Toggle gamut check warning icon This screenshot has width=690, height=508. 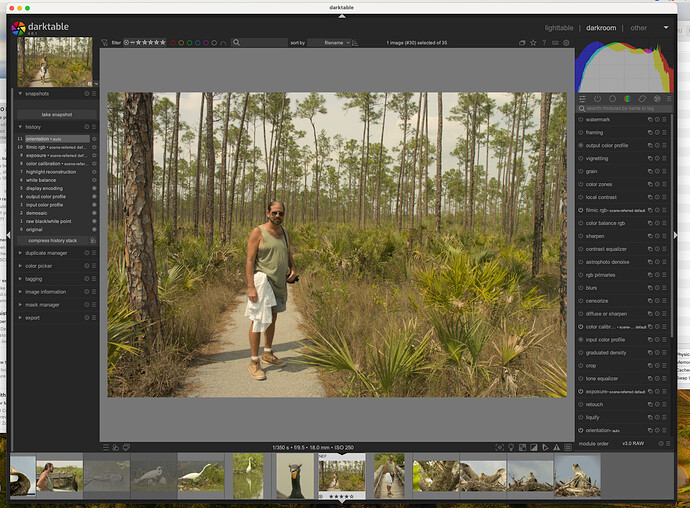[557, 447]
